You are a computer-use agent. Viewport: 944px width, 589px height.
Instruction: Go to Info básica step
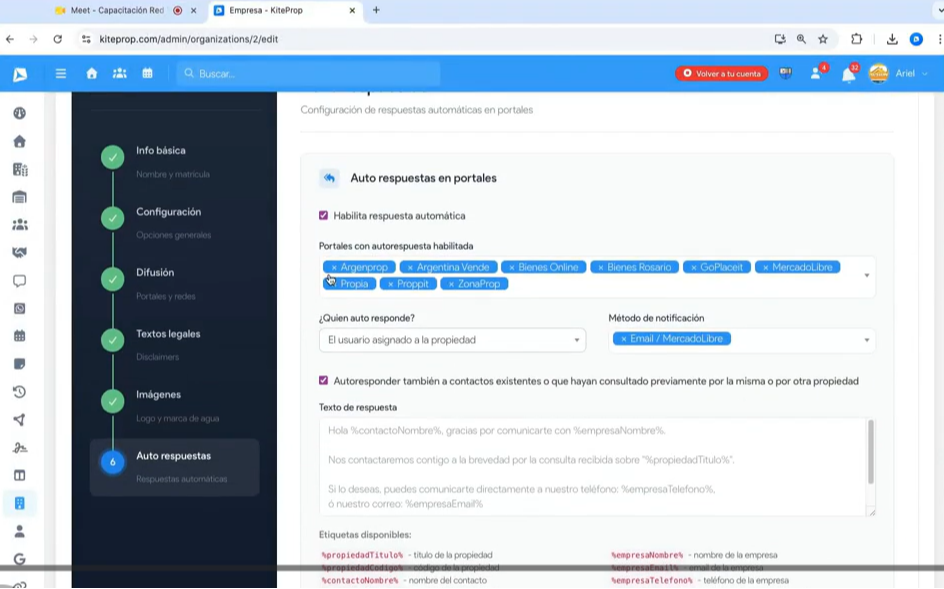click(160, 151)
